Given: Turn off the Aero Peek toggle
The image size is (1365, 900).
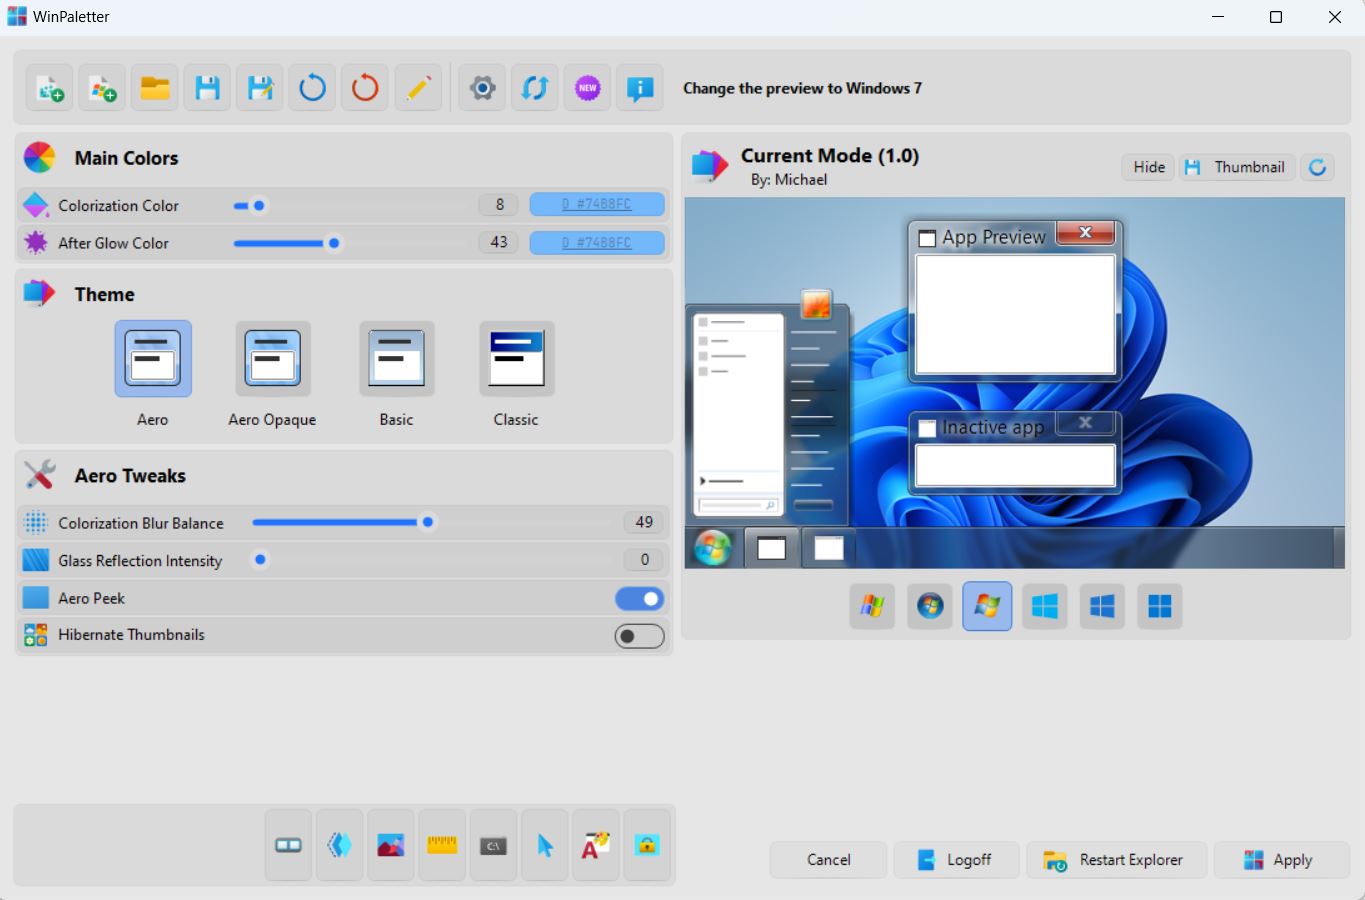Looking at the screenshot, I should 640,598.
